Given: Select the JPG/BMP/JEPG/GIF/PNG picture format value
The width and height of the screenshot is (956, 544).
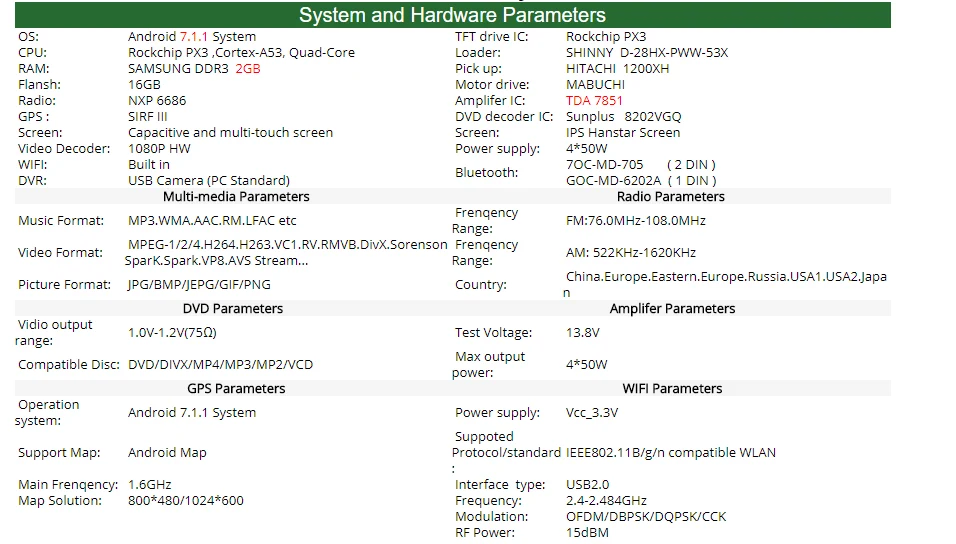Looking at the screenshot, I should coord(199,285).
